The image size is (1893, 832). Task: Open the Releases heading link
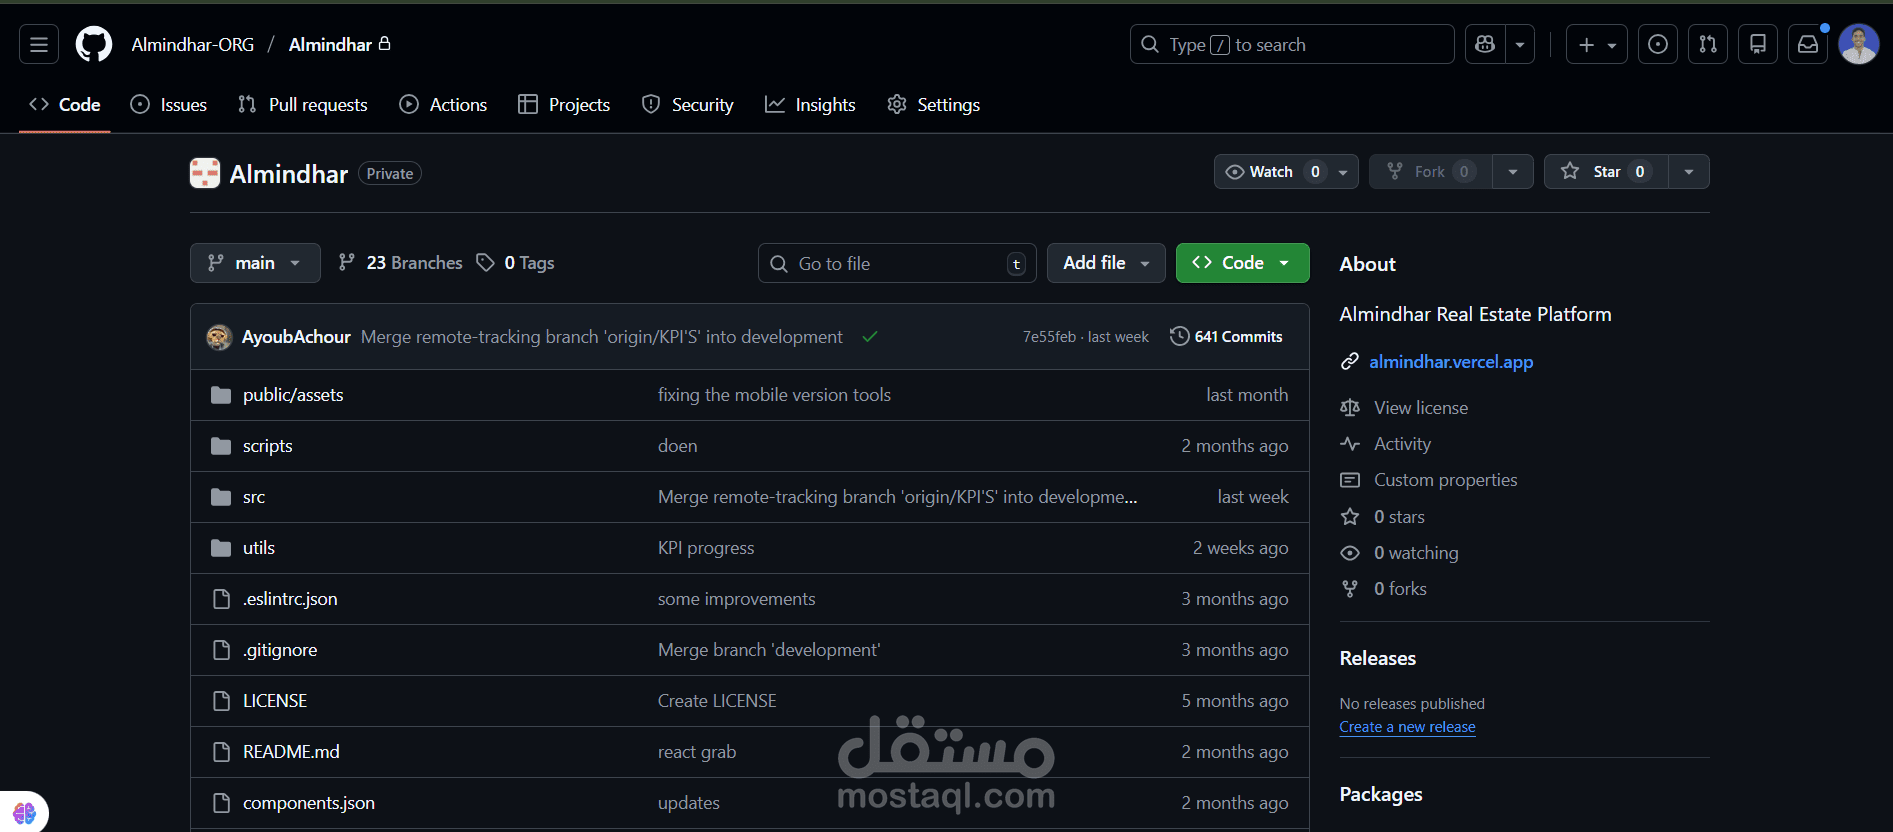[1377, 658]
